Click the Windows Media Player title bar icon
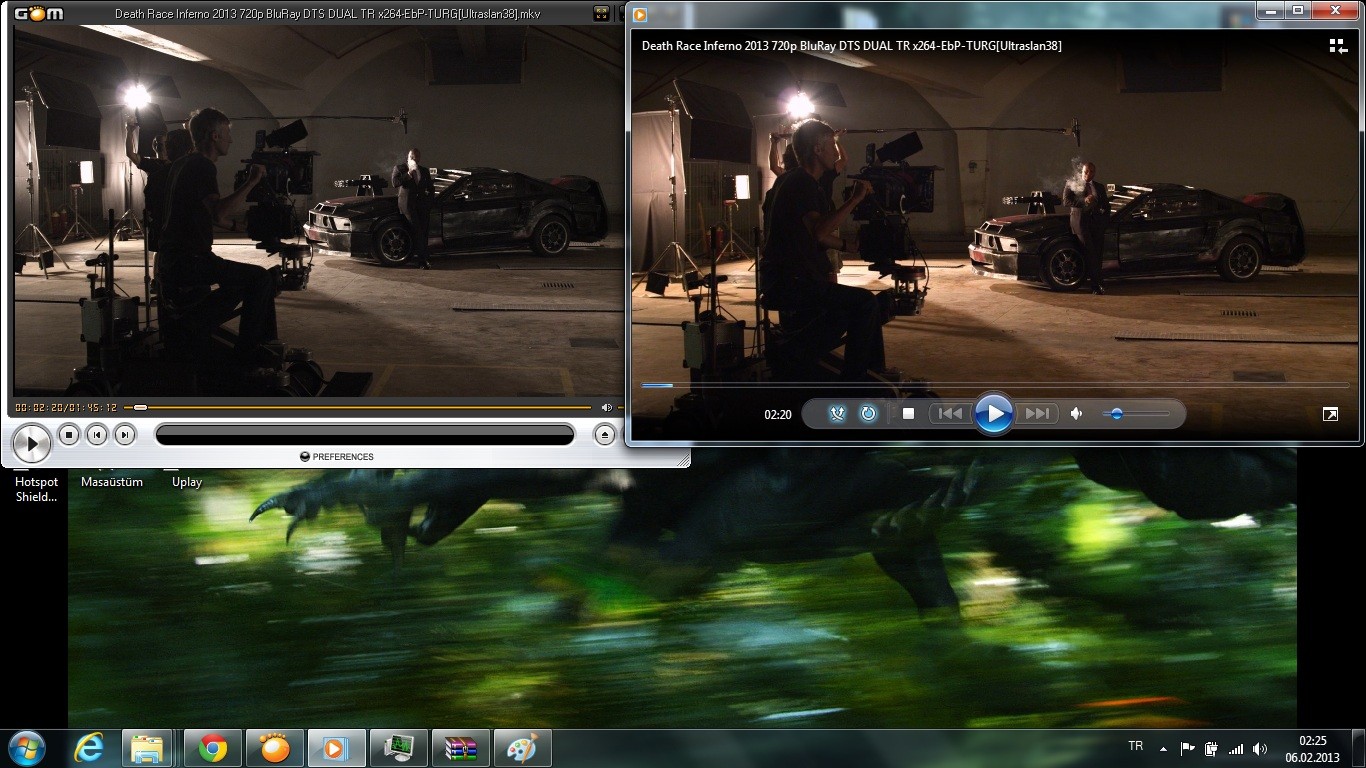 click(640, 14)
